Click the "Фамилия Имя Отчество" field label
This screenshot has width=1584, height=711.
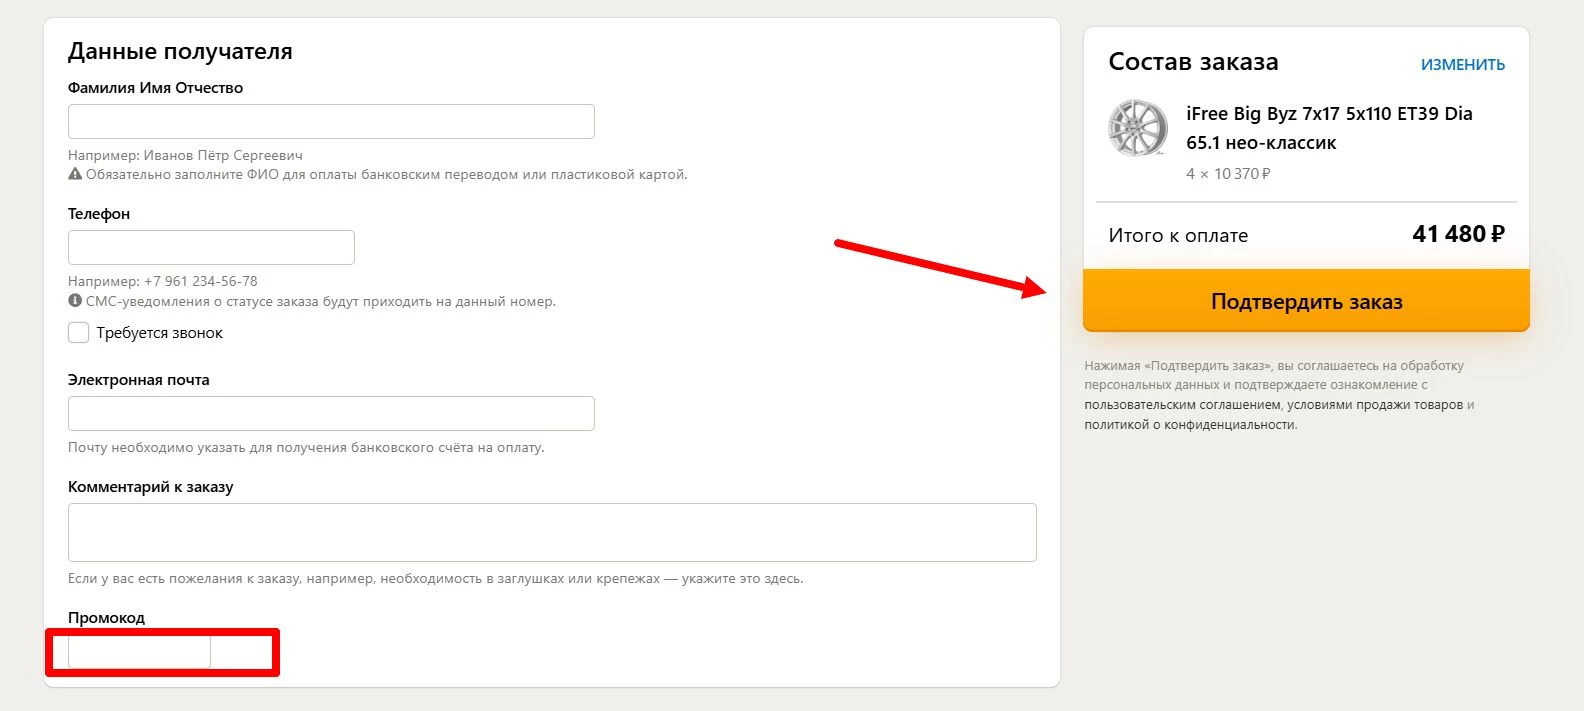click(x=155, y=88)
